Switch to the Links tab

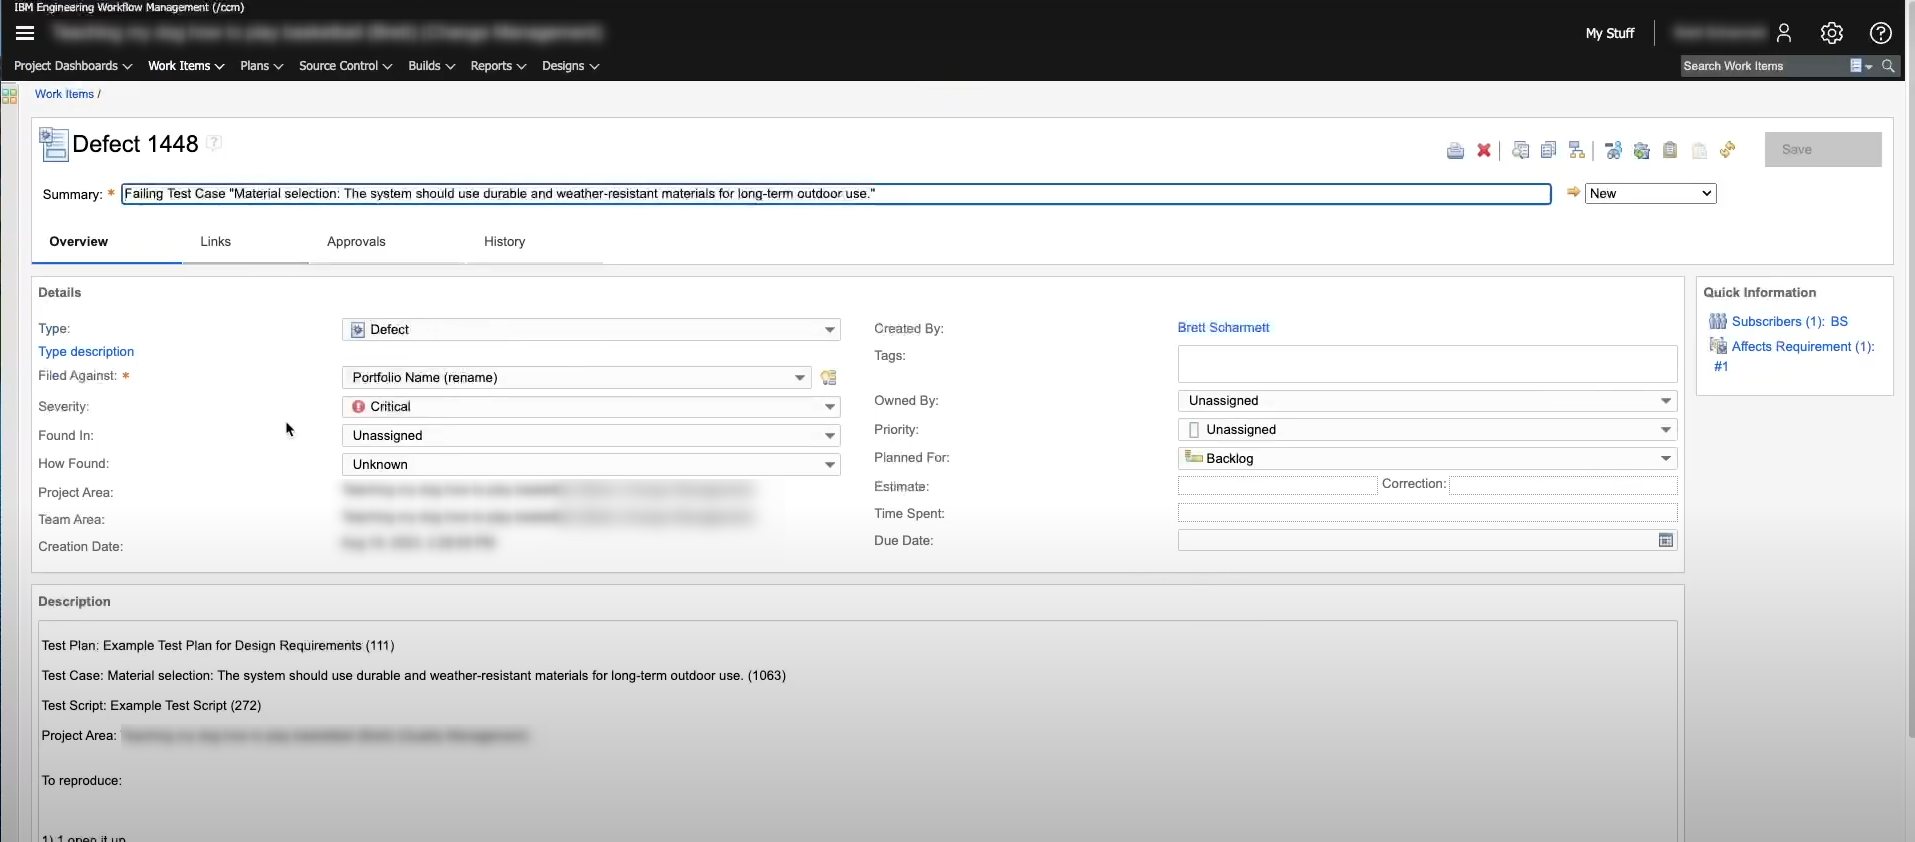(x=215, y=242)
